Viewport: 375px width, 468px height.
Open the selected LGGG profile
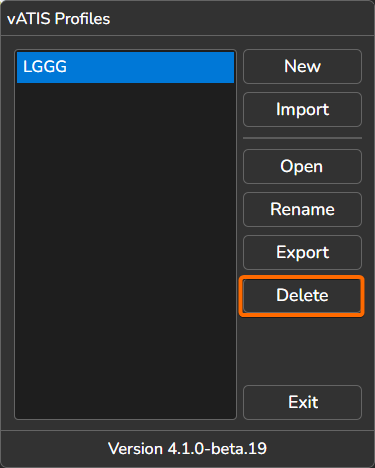[302, 166]
